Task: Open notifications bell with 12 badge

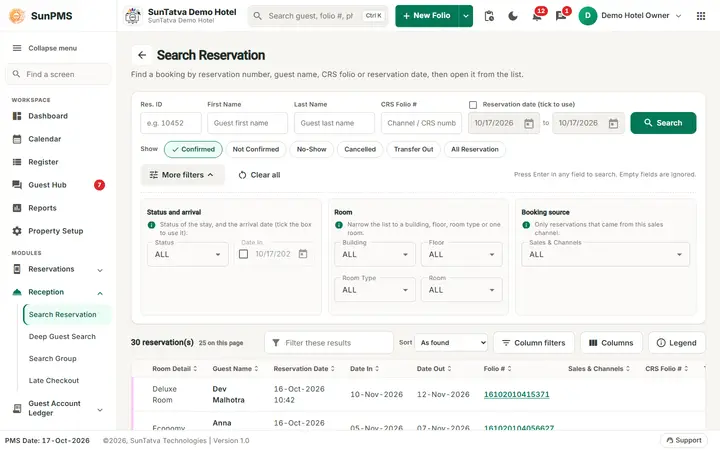Action: [537, 16]
